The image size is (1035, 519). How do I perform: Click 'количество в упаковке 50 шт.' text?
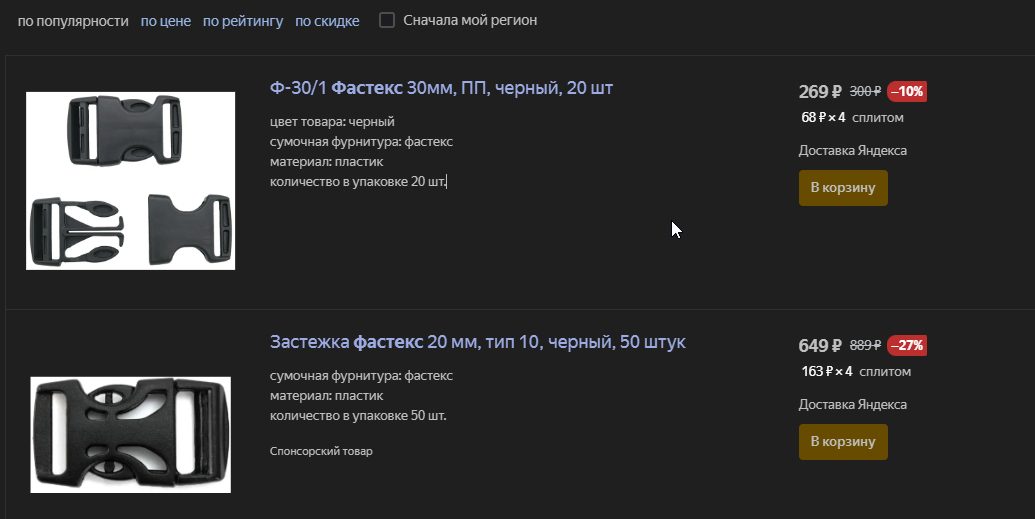coord(358,416)
